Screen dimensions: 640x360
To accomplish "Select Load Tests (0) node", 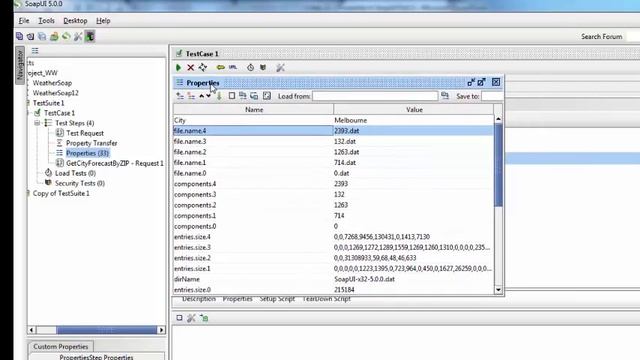I will [x=75, y=173].
